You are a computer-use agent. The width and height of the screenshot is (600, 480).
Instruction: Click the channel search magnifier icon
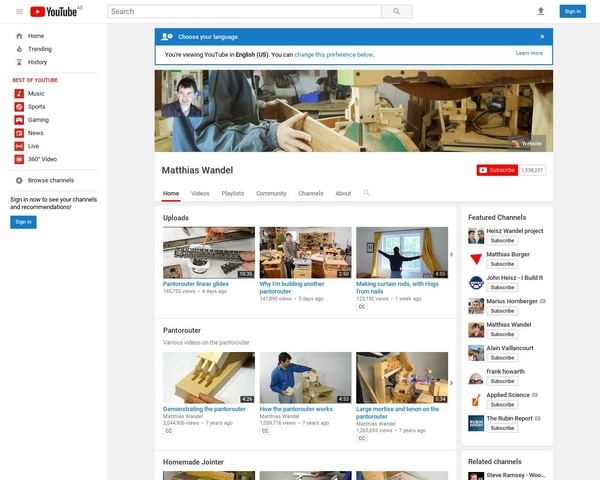[366, 193]
